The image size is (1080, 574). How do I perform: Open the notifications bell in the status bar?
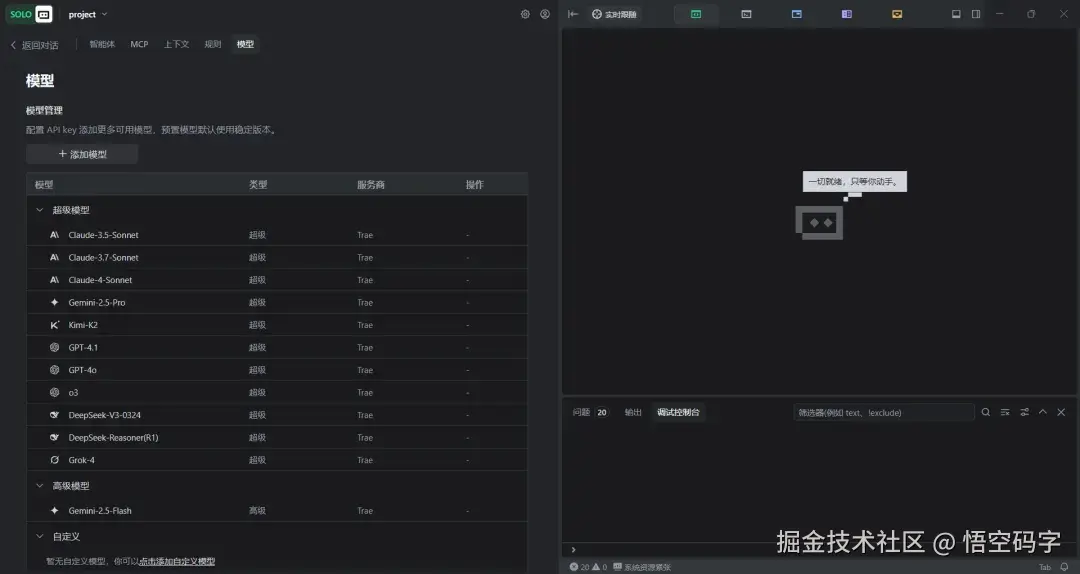[1064, 567]
